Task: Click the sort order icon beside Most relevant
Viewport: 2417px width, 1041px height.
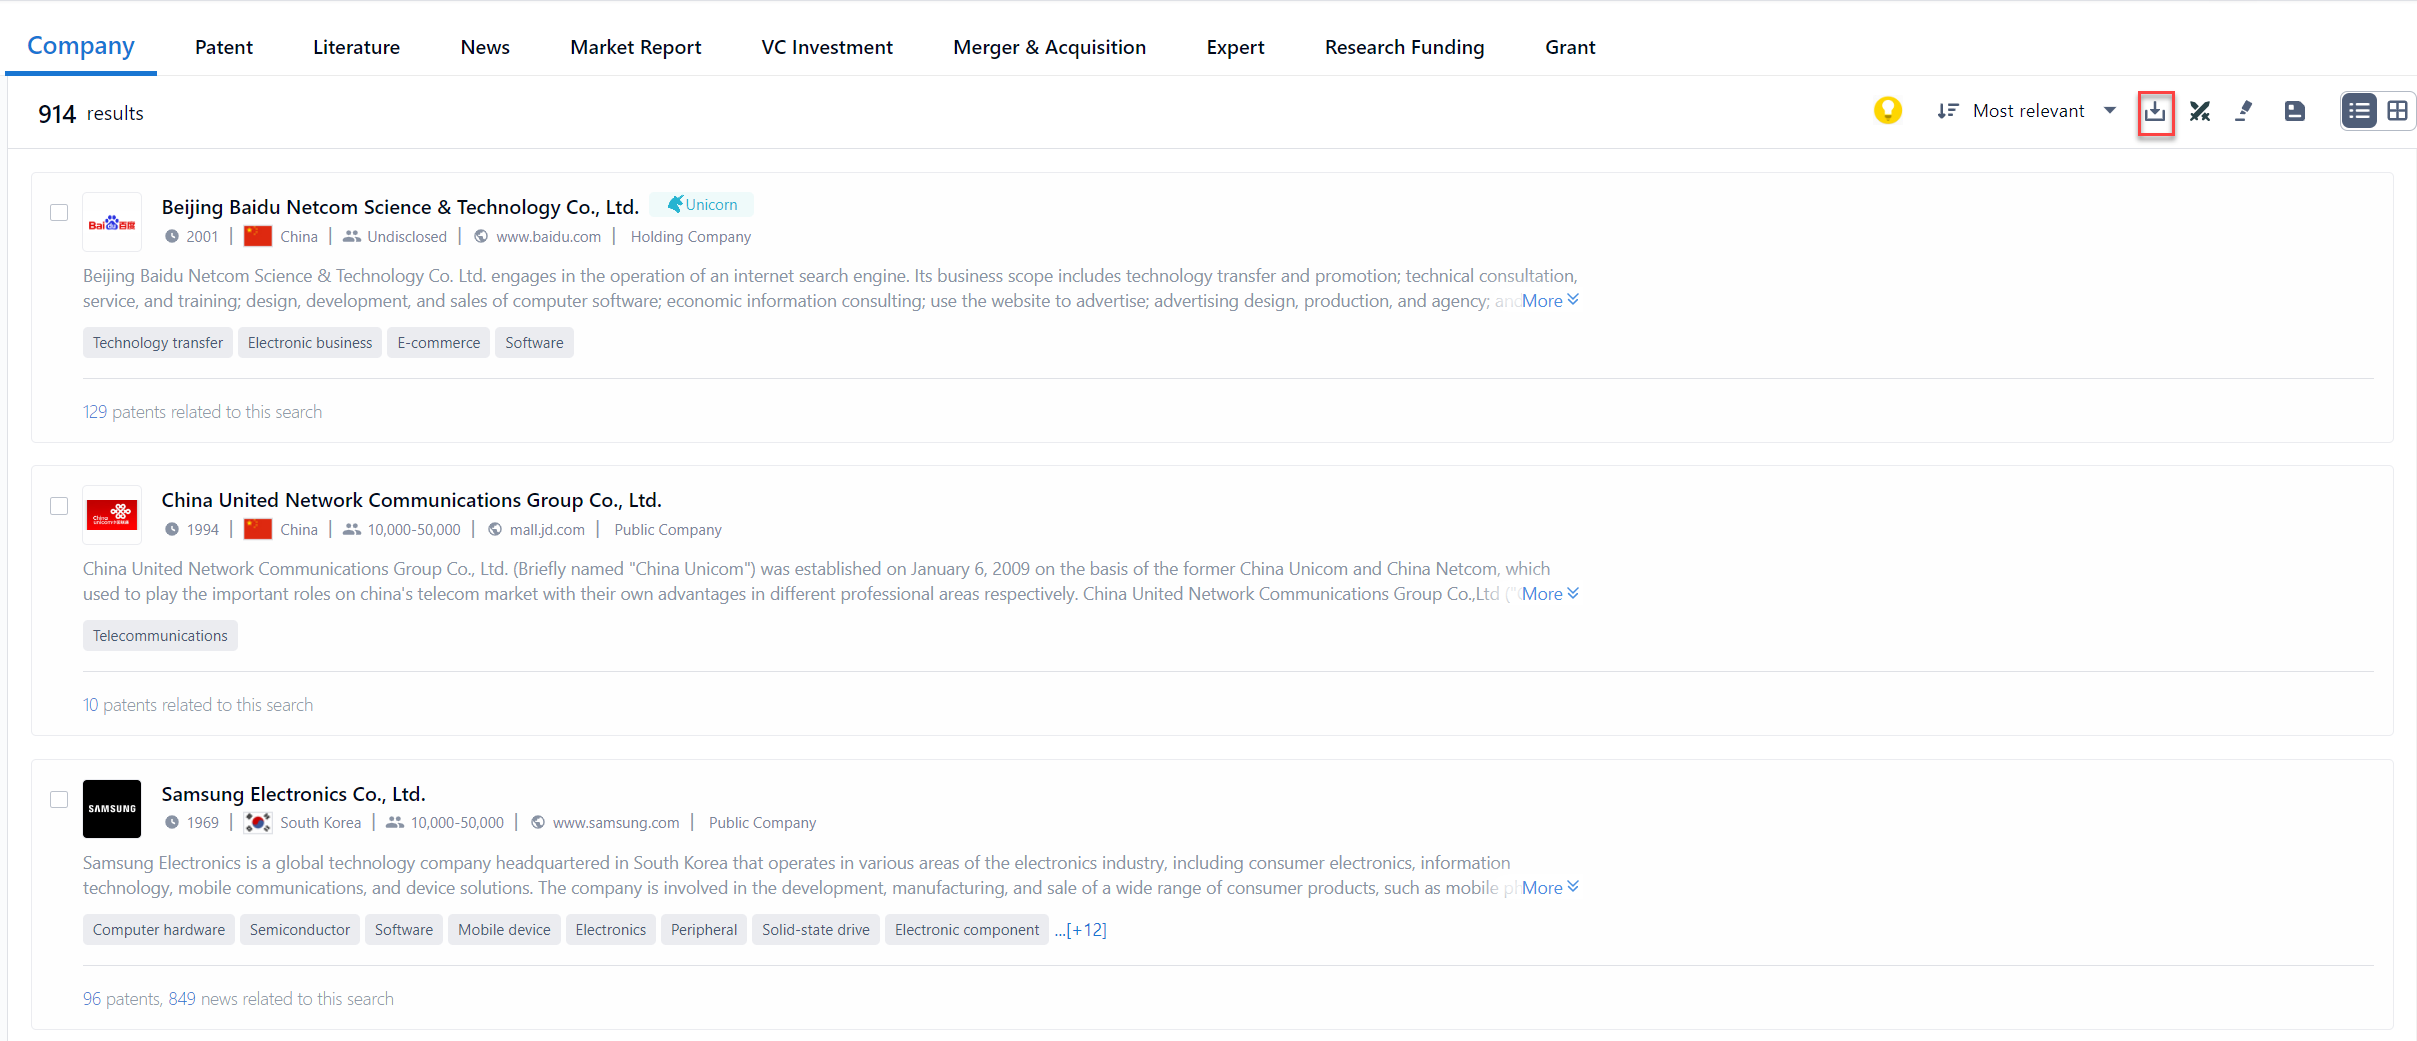Action: (x=1947, y=111)
